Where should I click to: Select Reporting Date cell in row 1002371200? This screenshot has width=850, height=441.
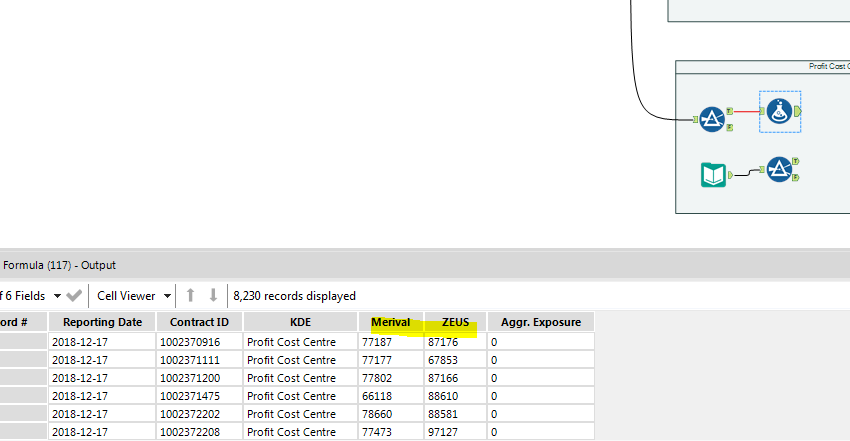click(102, 378)
